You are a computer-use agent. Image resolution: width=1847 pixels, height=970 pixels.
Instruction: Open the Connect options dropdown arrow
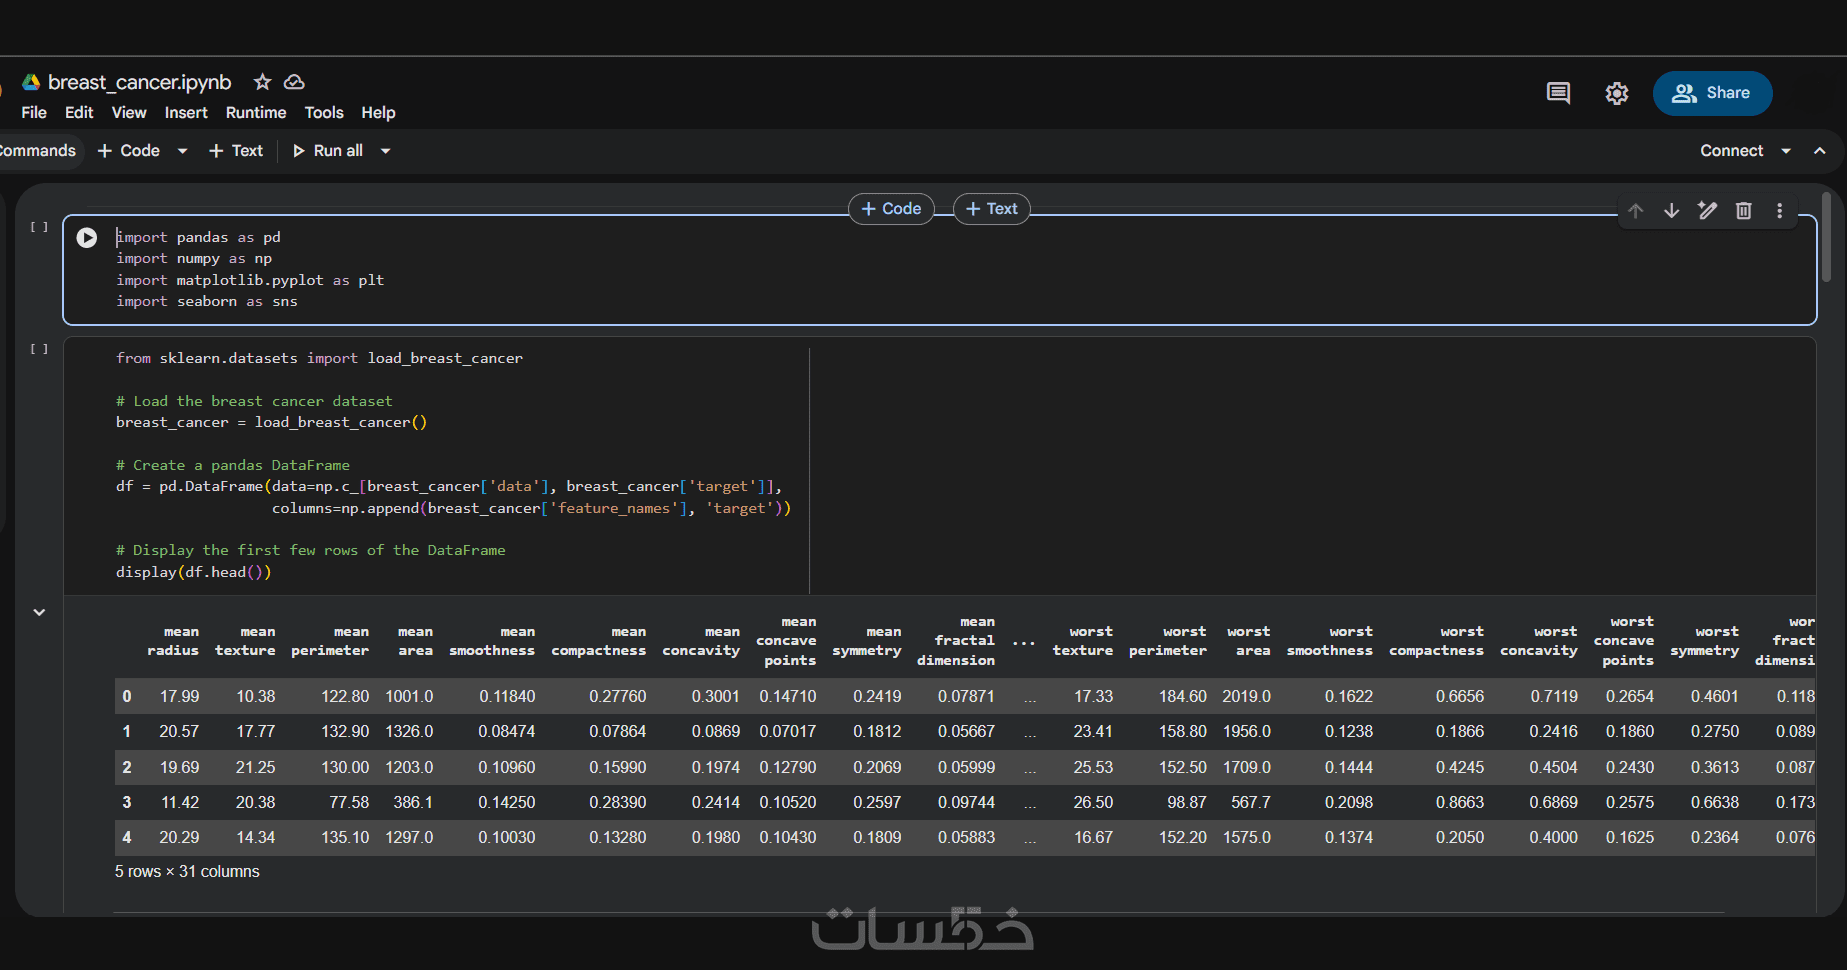tap(1786, 151)
